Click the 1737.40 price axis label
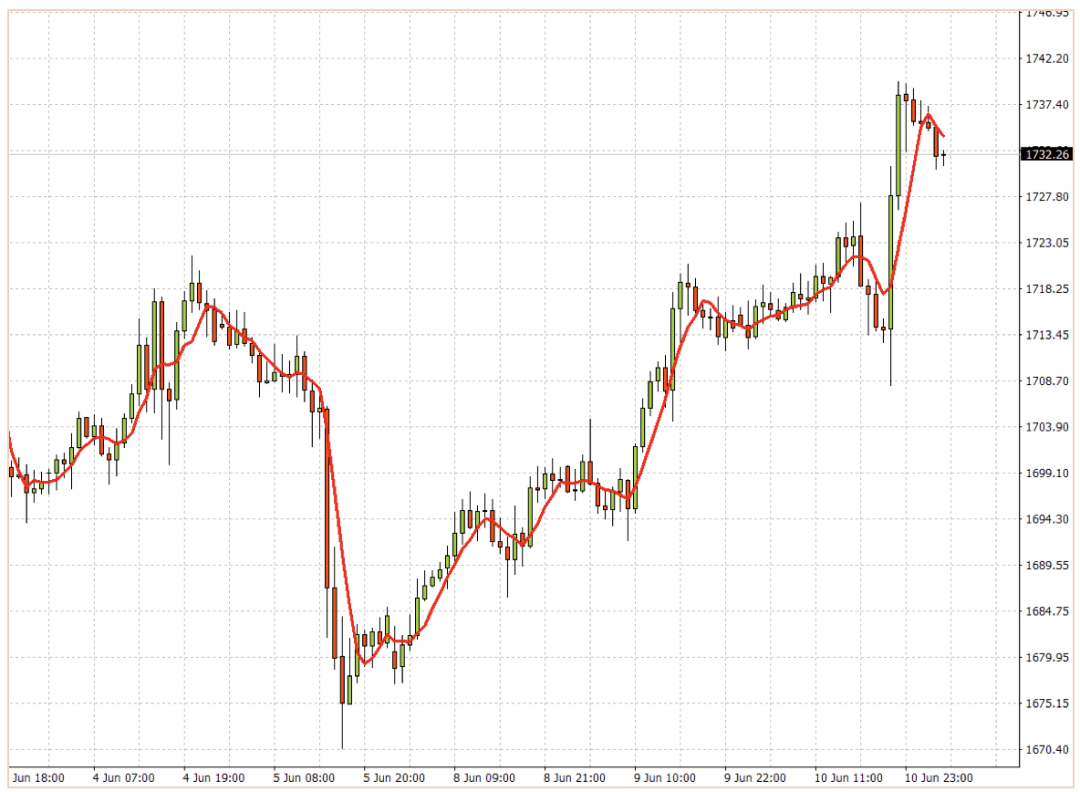Screen dimensions: 1080x792 tap(1048, 105)
